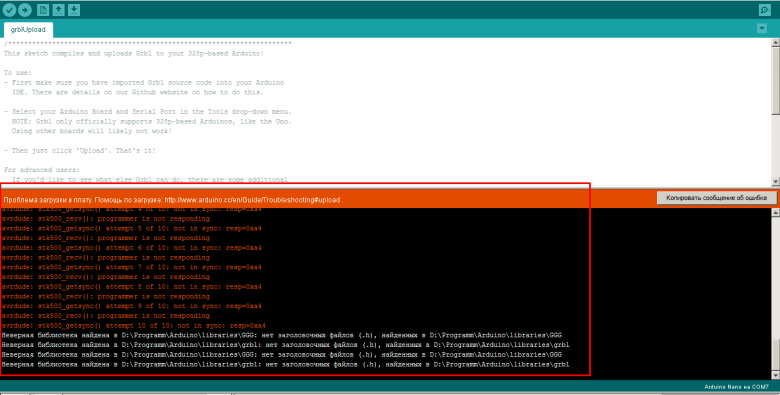This screenshot has width=780, height=395.
Task: Save sketch with the Save icon
Action: point(74,9)
